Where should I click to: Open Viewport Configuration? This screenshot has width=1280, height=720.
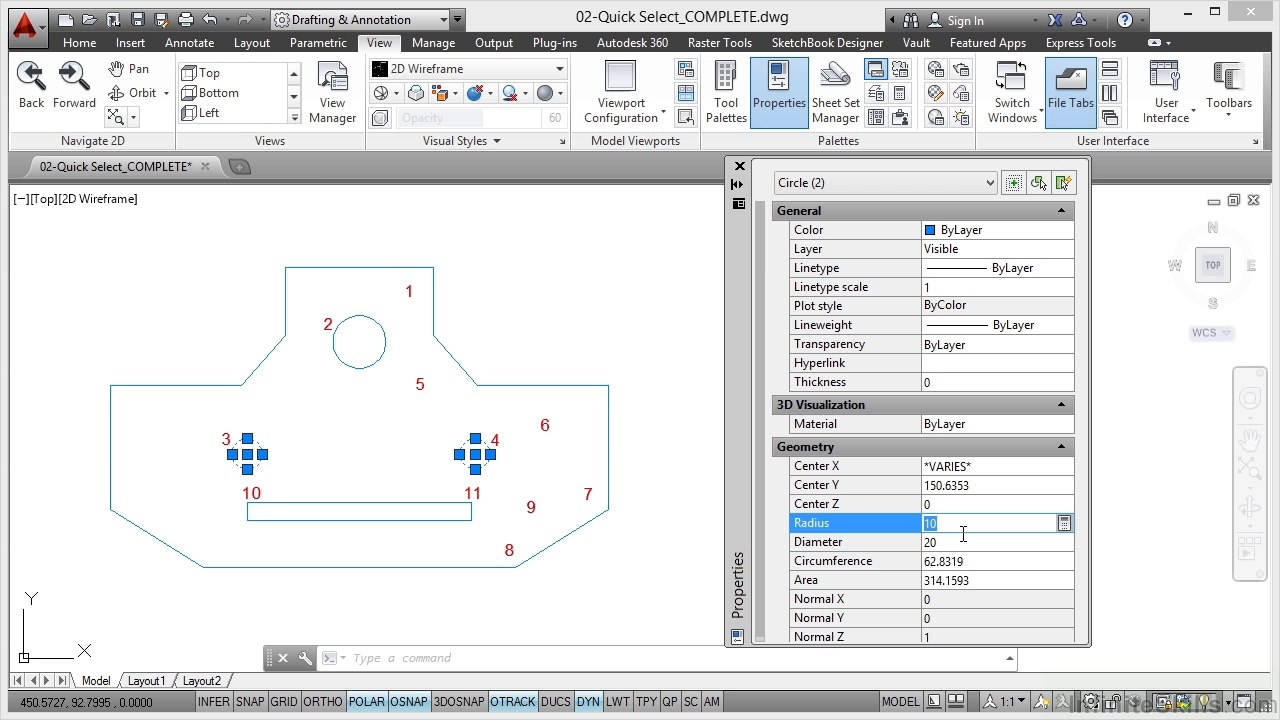[x=621, y=92]
